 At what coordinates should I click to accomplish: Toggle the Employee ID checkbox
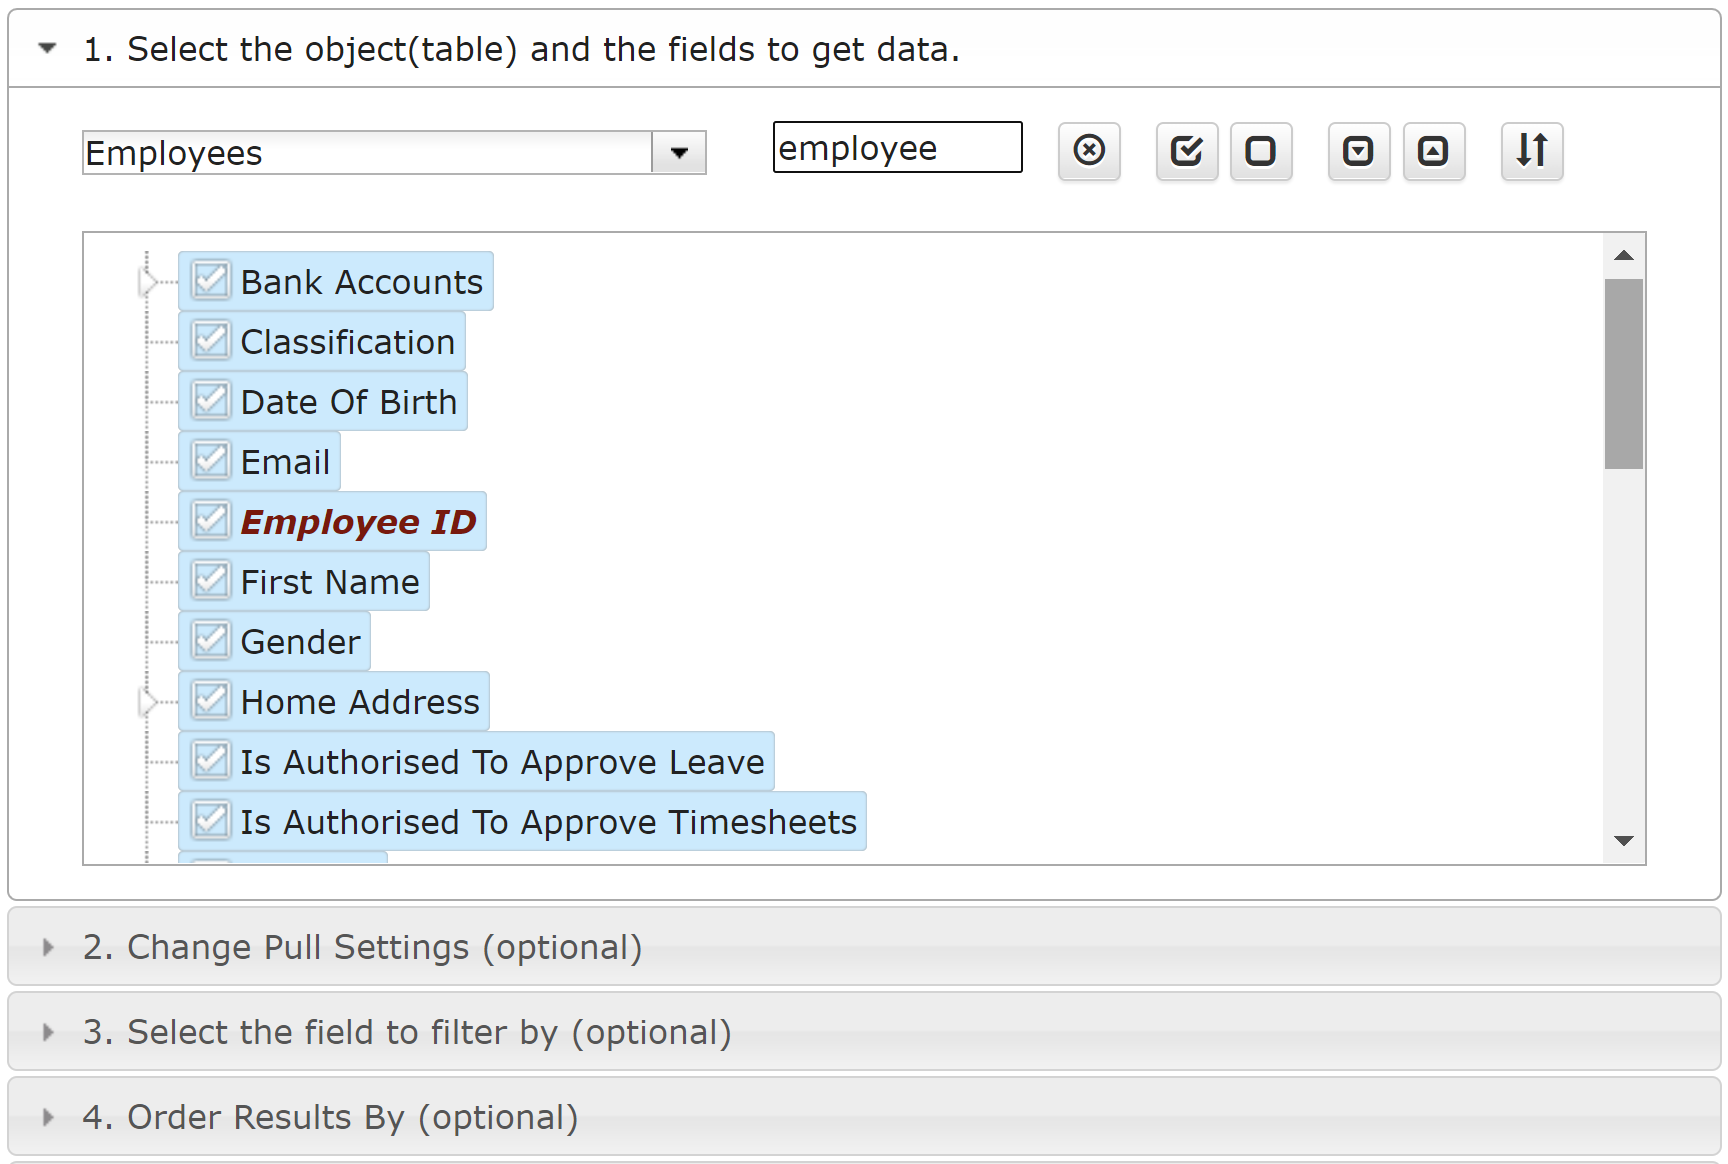[x=211, y=520]
